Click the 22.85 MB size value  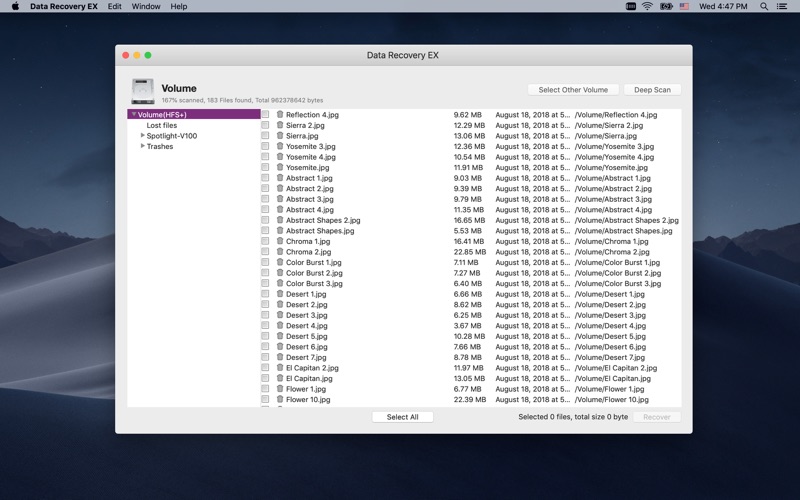pos(470,252)
